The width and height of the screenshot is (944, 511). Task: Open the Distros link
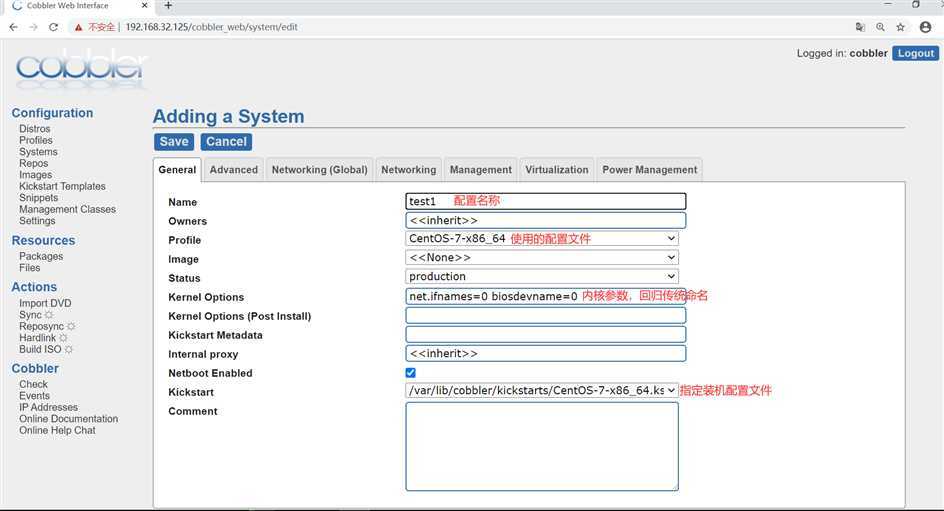34,129
